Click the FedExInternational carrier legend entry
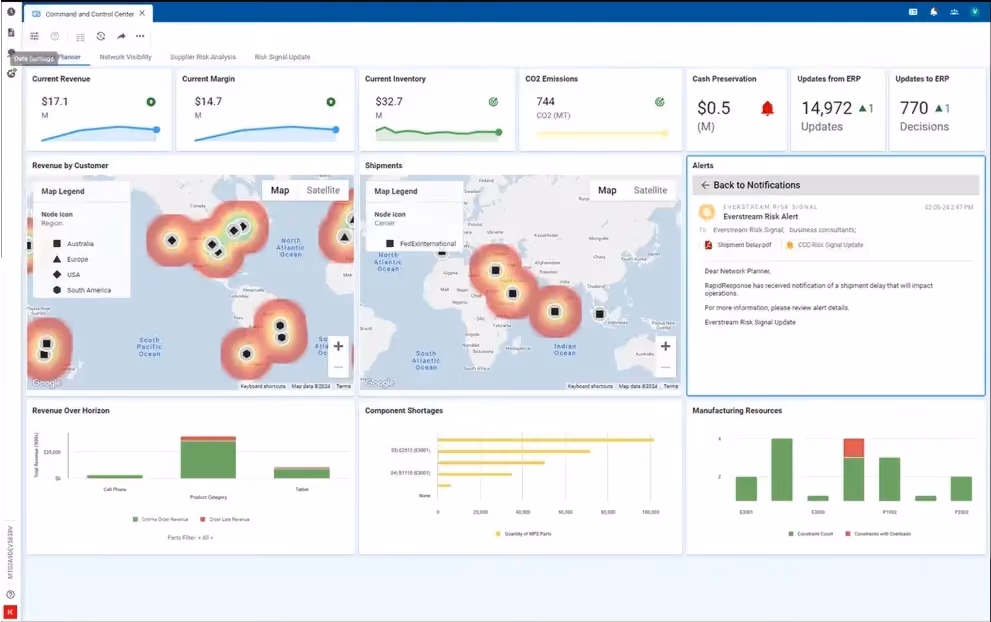This screenshot has height=622, width=991. click(421, 243)
